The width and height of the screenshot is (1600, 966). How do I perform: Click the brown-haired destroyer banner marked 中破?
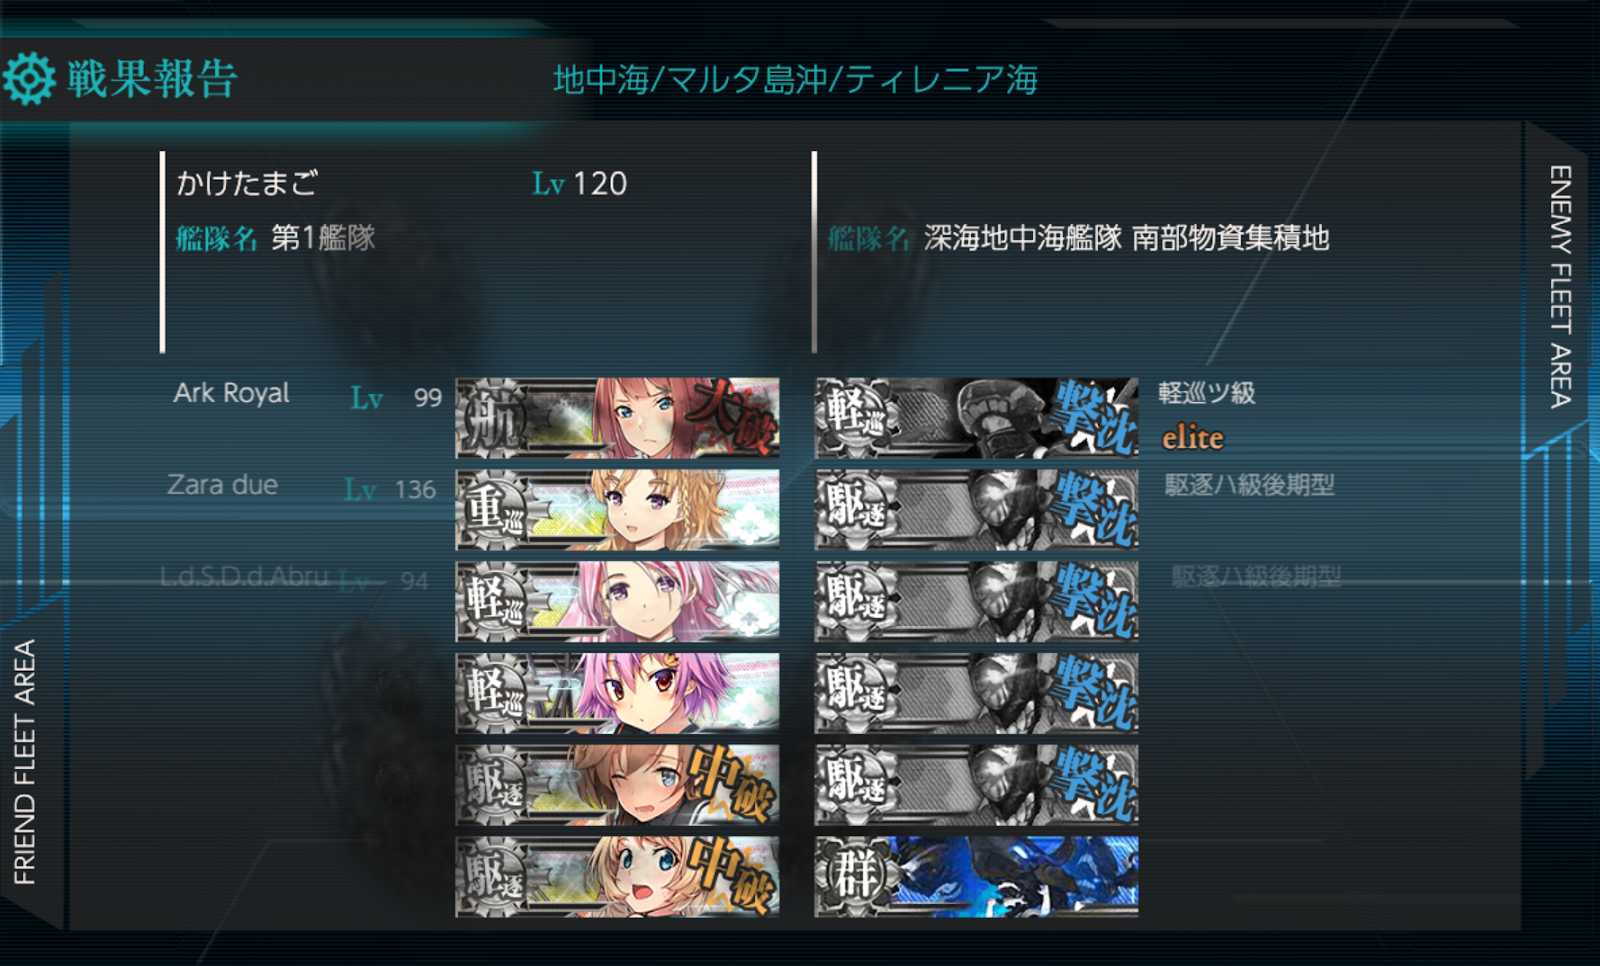(x=617, y=785)
